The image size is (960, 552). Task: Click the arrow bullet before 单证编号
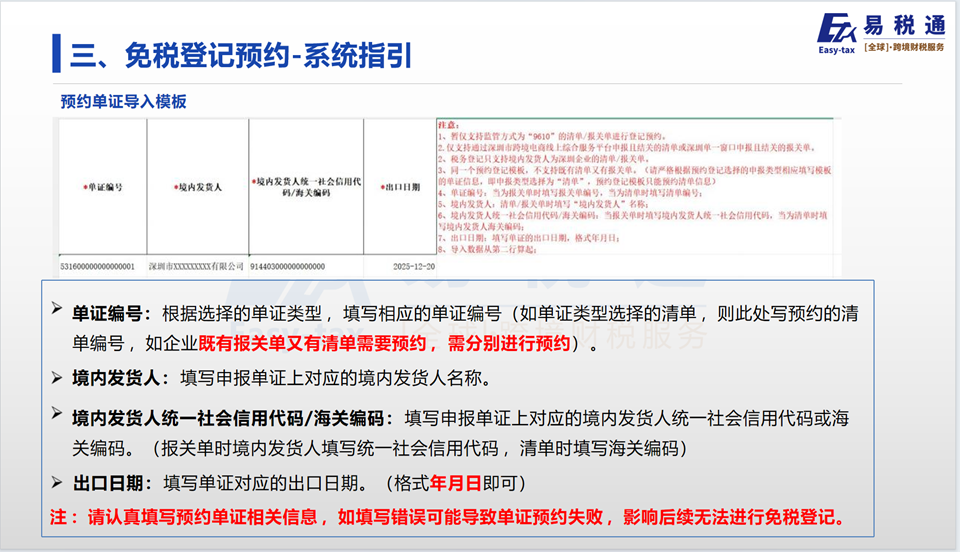58,313
